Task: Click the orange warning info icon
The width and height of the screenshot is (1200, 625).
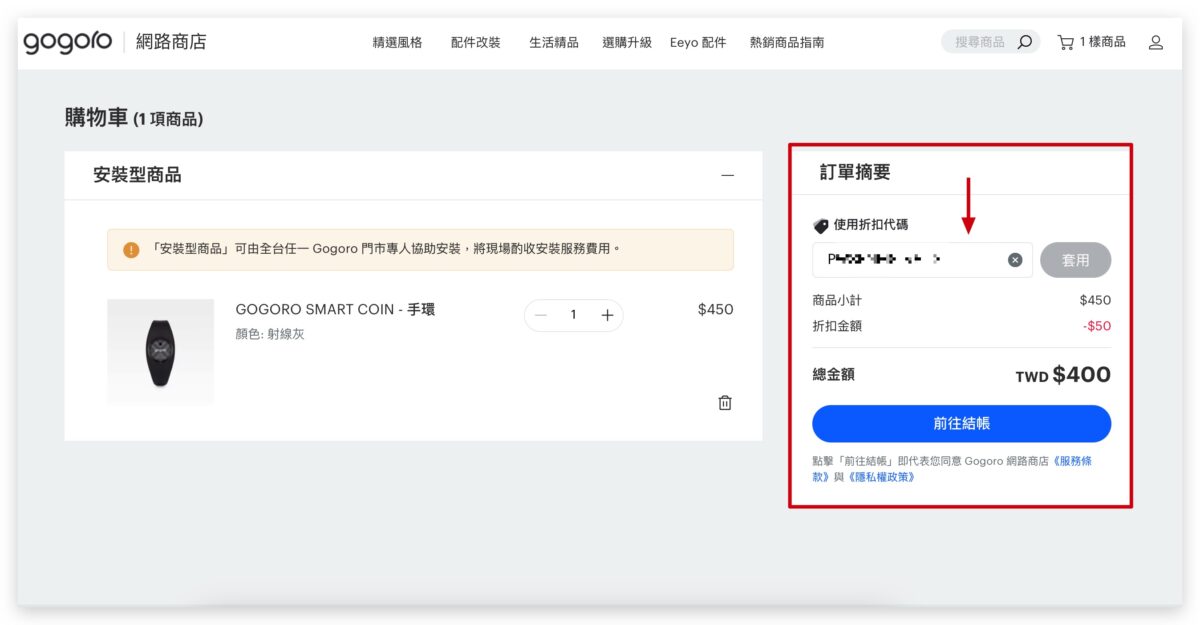Action: click(x=131, y=249)
